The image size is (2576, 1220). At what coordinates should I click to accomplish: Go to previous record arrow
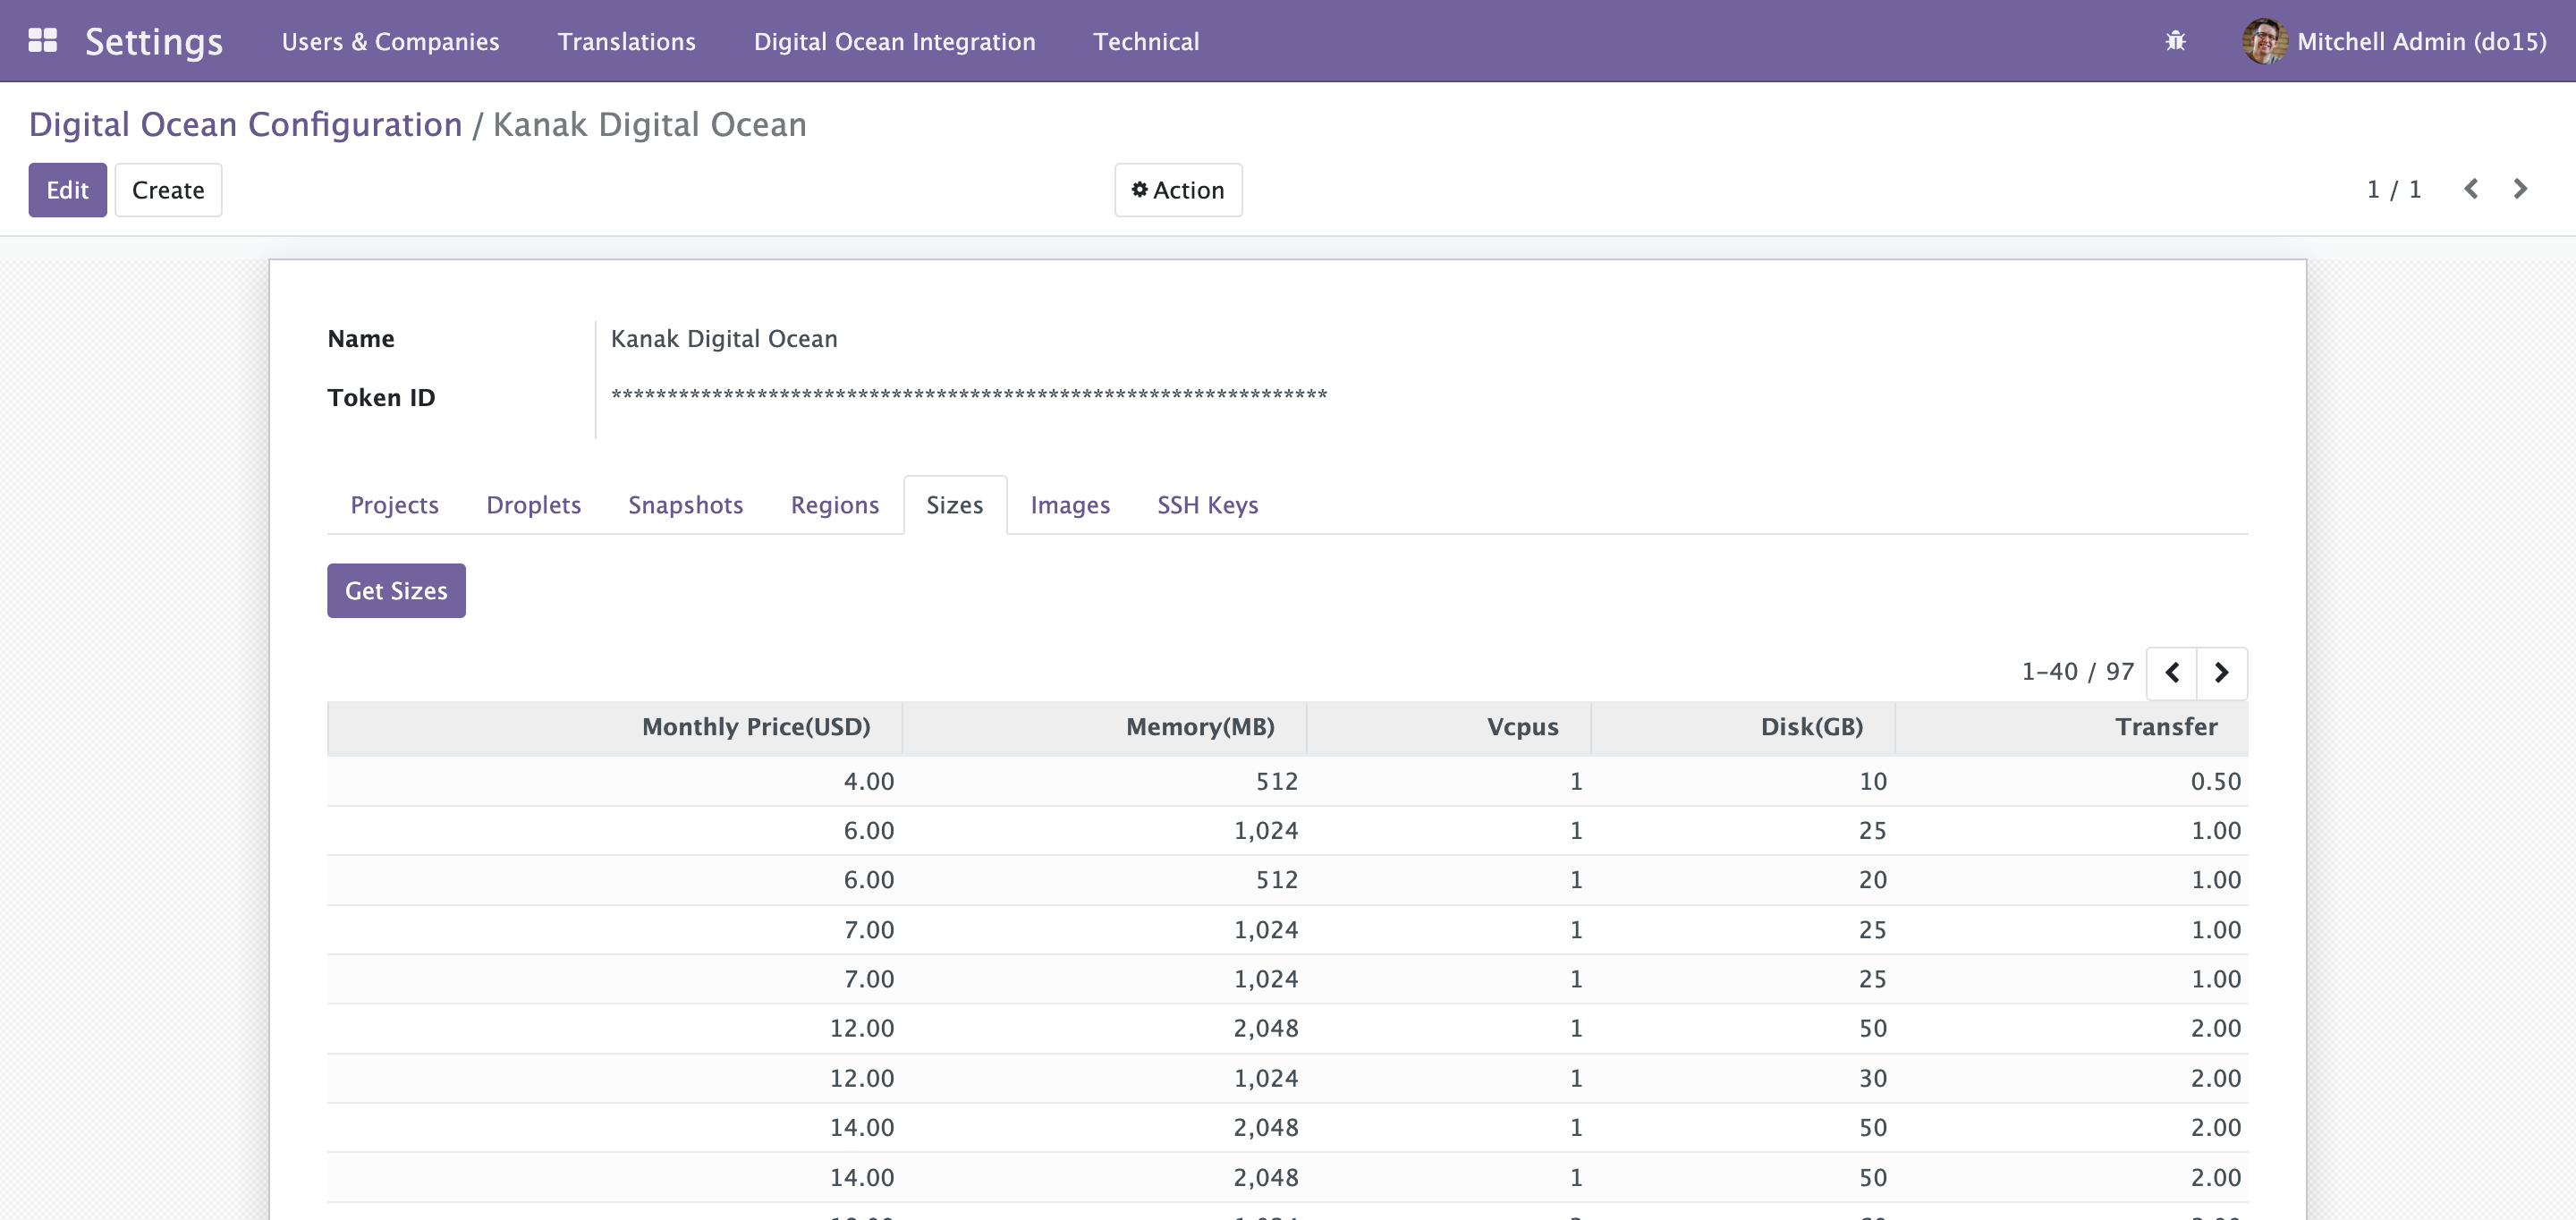point(2470,189)
